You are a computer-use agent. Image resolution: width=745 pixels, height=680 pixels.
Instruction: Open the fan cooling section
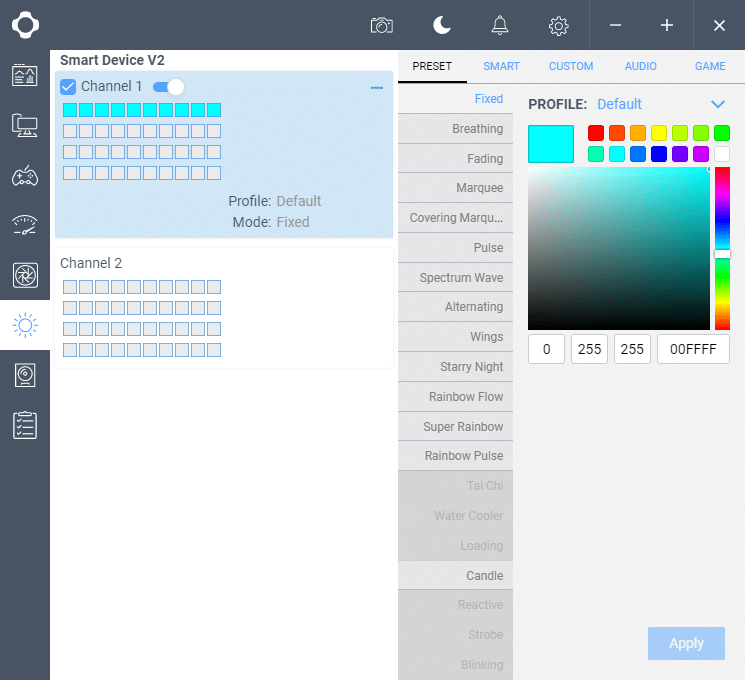[x=25, y=275]
